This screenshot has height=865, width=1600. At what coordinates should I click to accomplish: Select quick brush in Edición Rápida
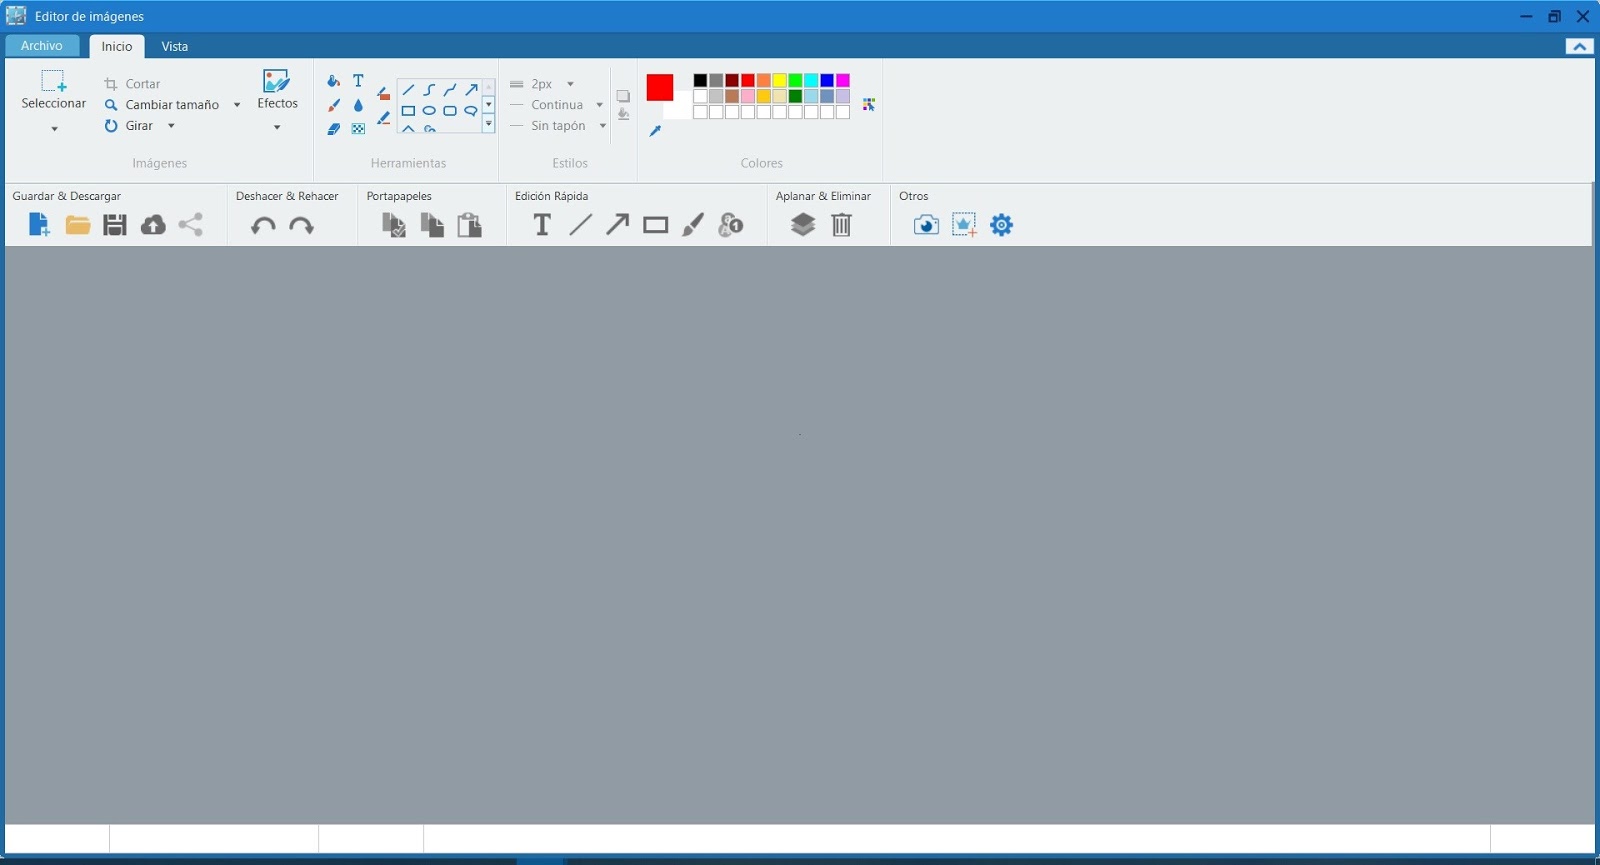(693, 225)
